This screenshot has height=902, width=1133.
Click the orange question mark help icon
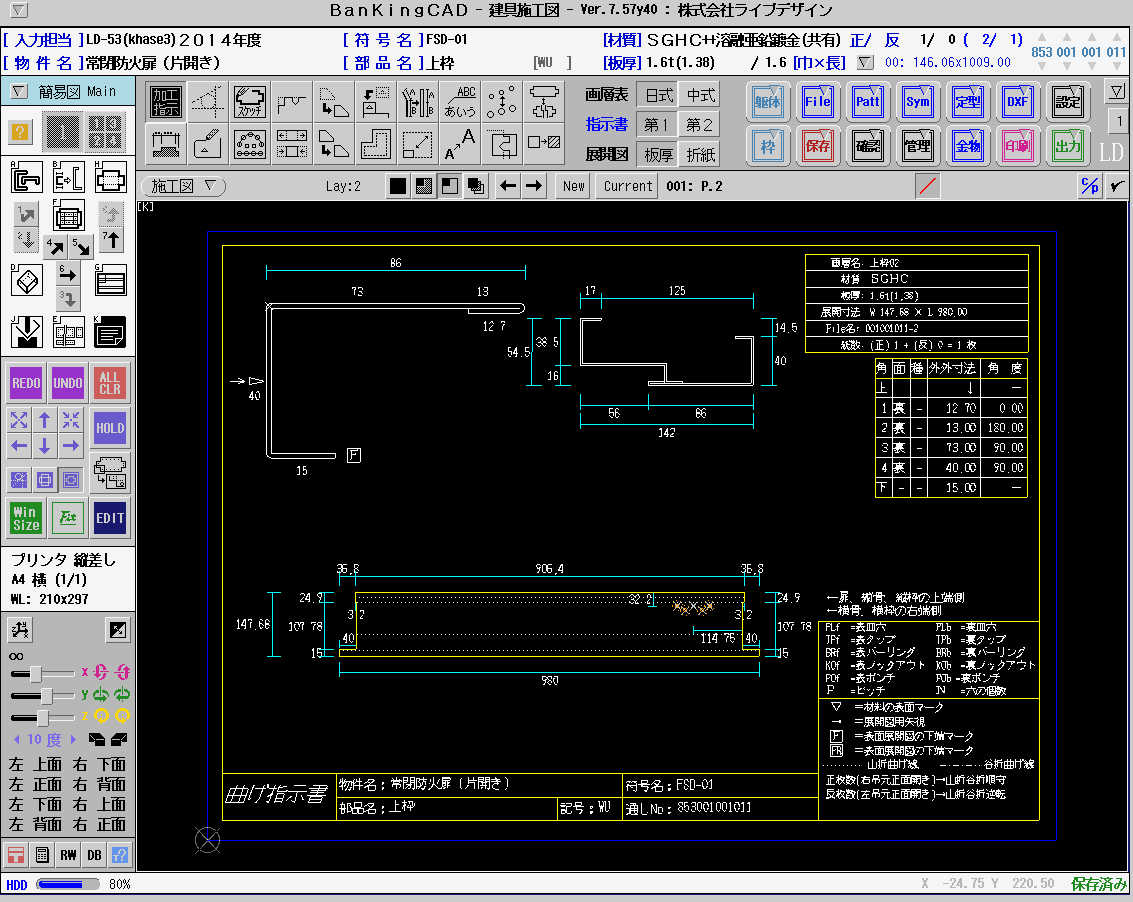click(x=20, y=132)
